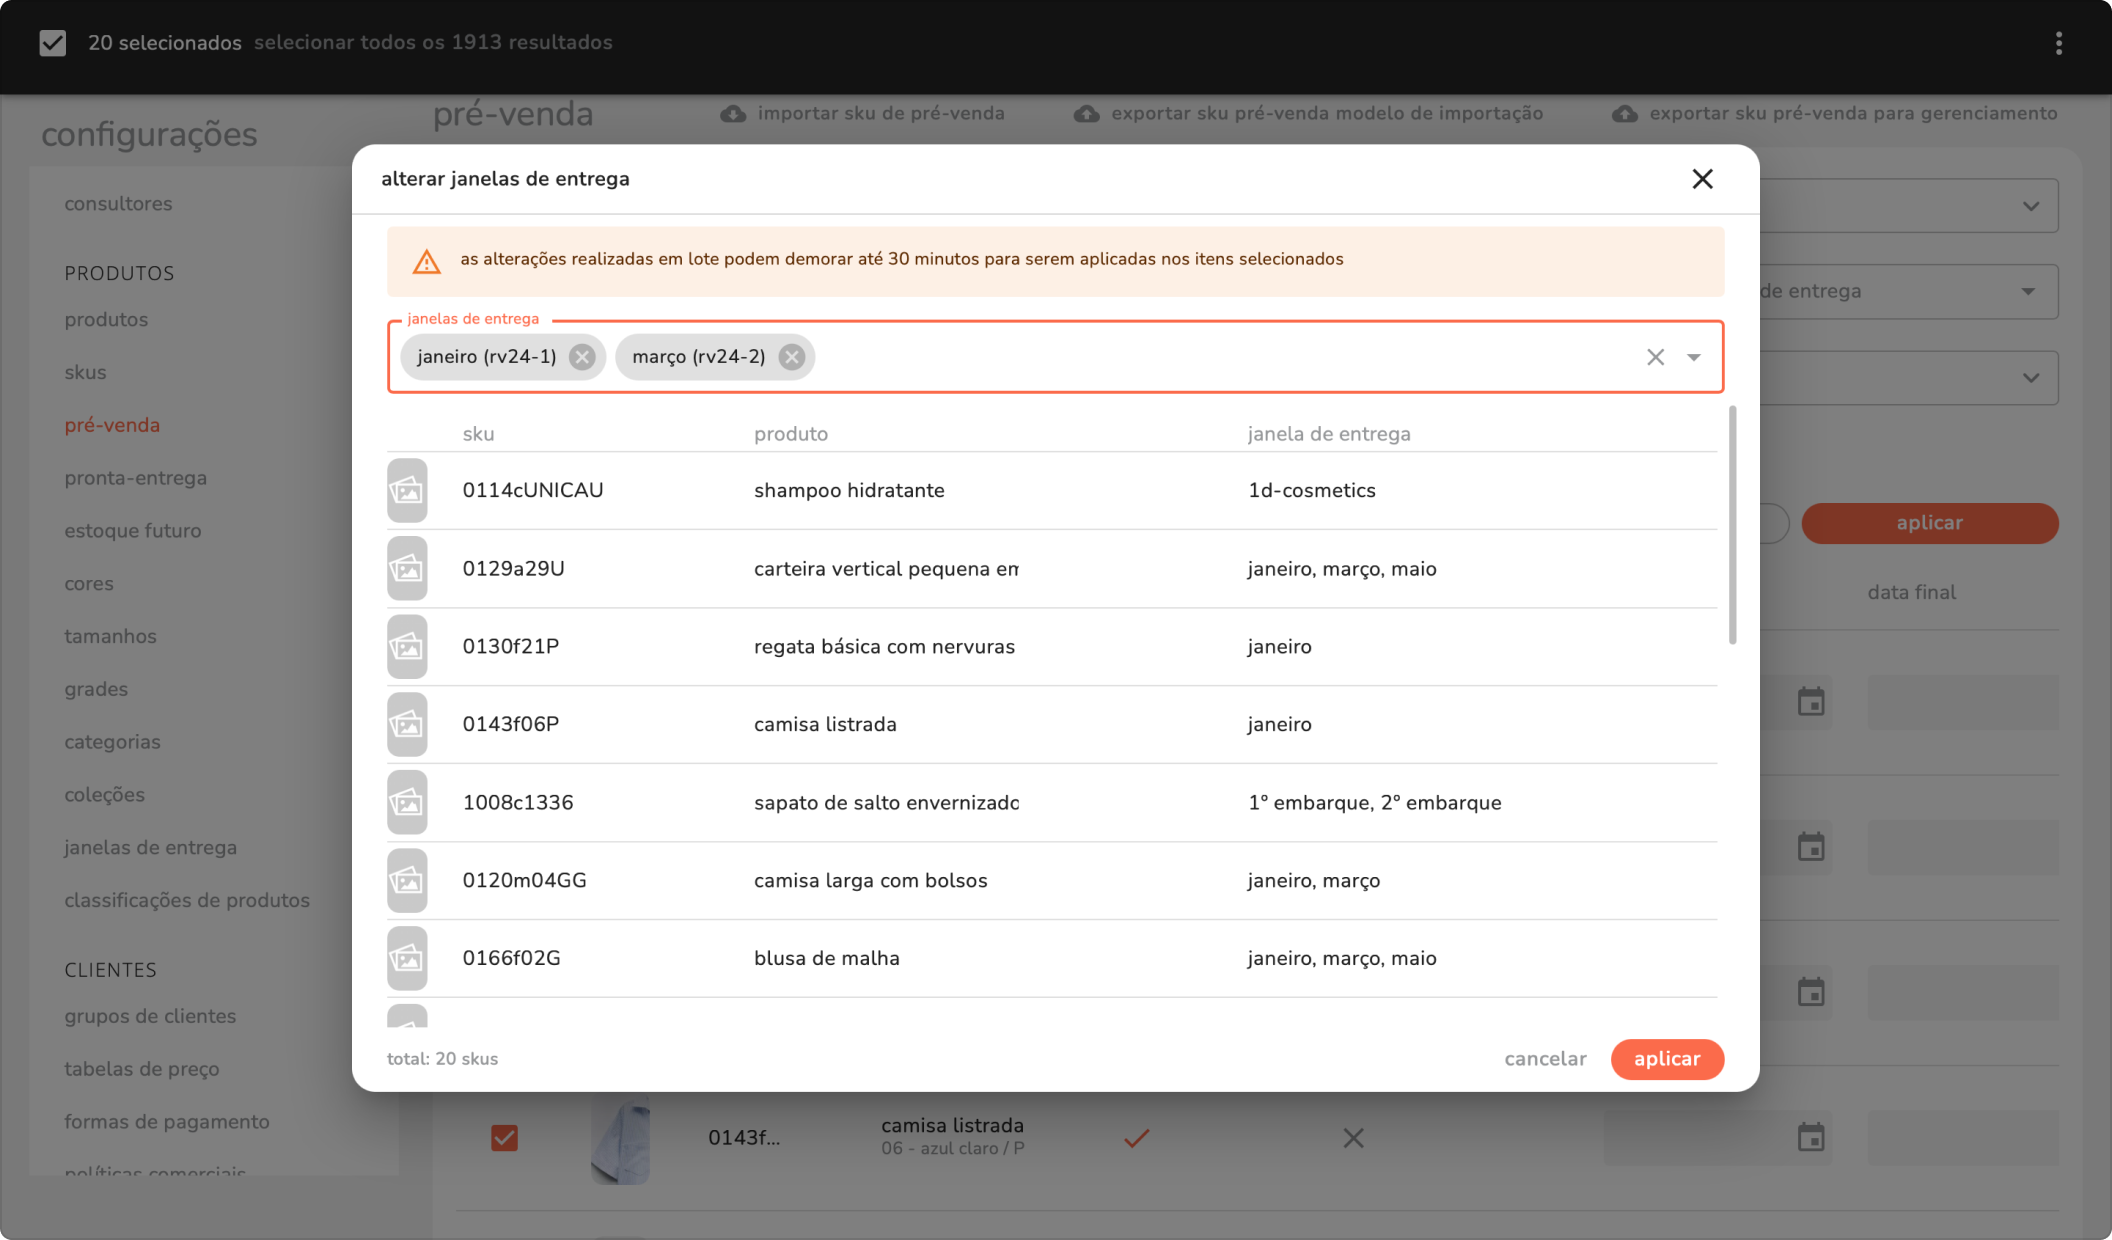Go to janelas de entrega settings
This screenshot has width=2112, height=1240.
click(150, 847)
